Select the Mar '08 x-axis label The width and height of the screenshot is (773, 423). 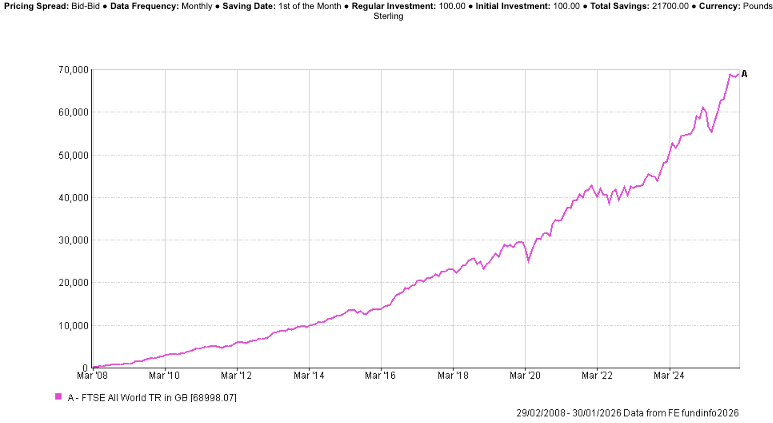[x=92, y=376]
